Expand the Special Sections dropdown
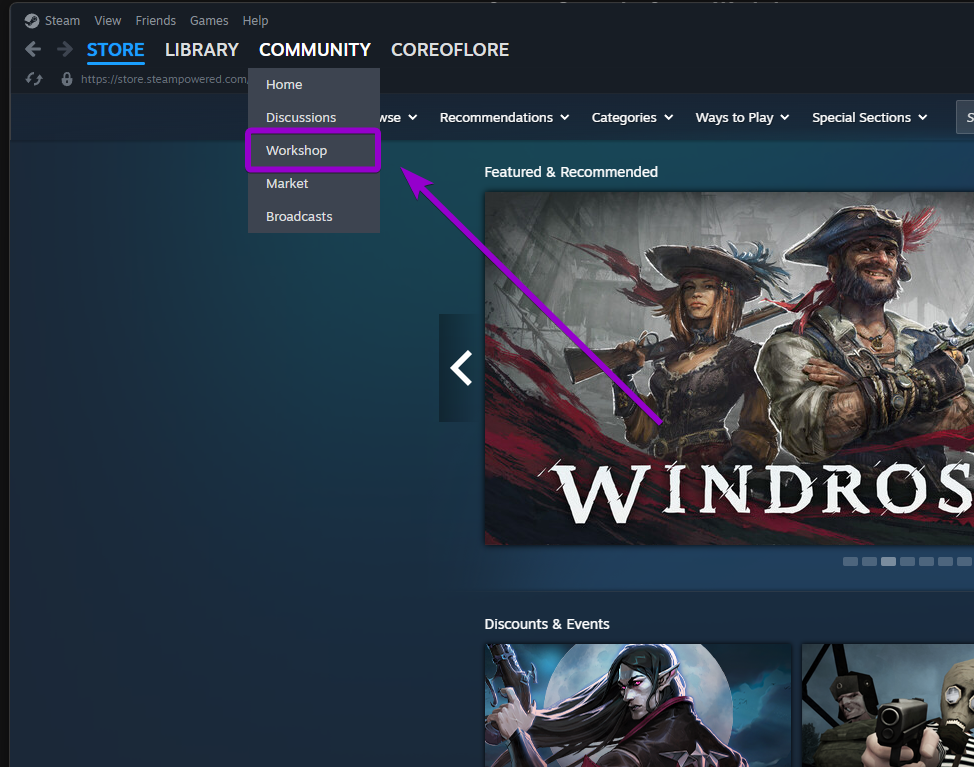This screenshot has height=767, width=974. [x=870, y=117]
